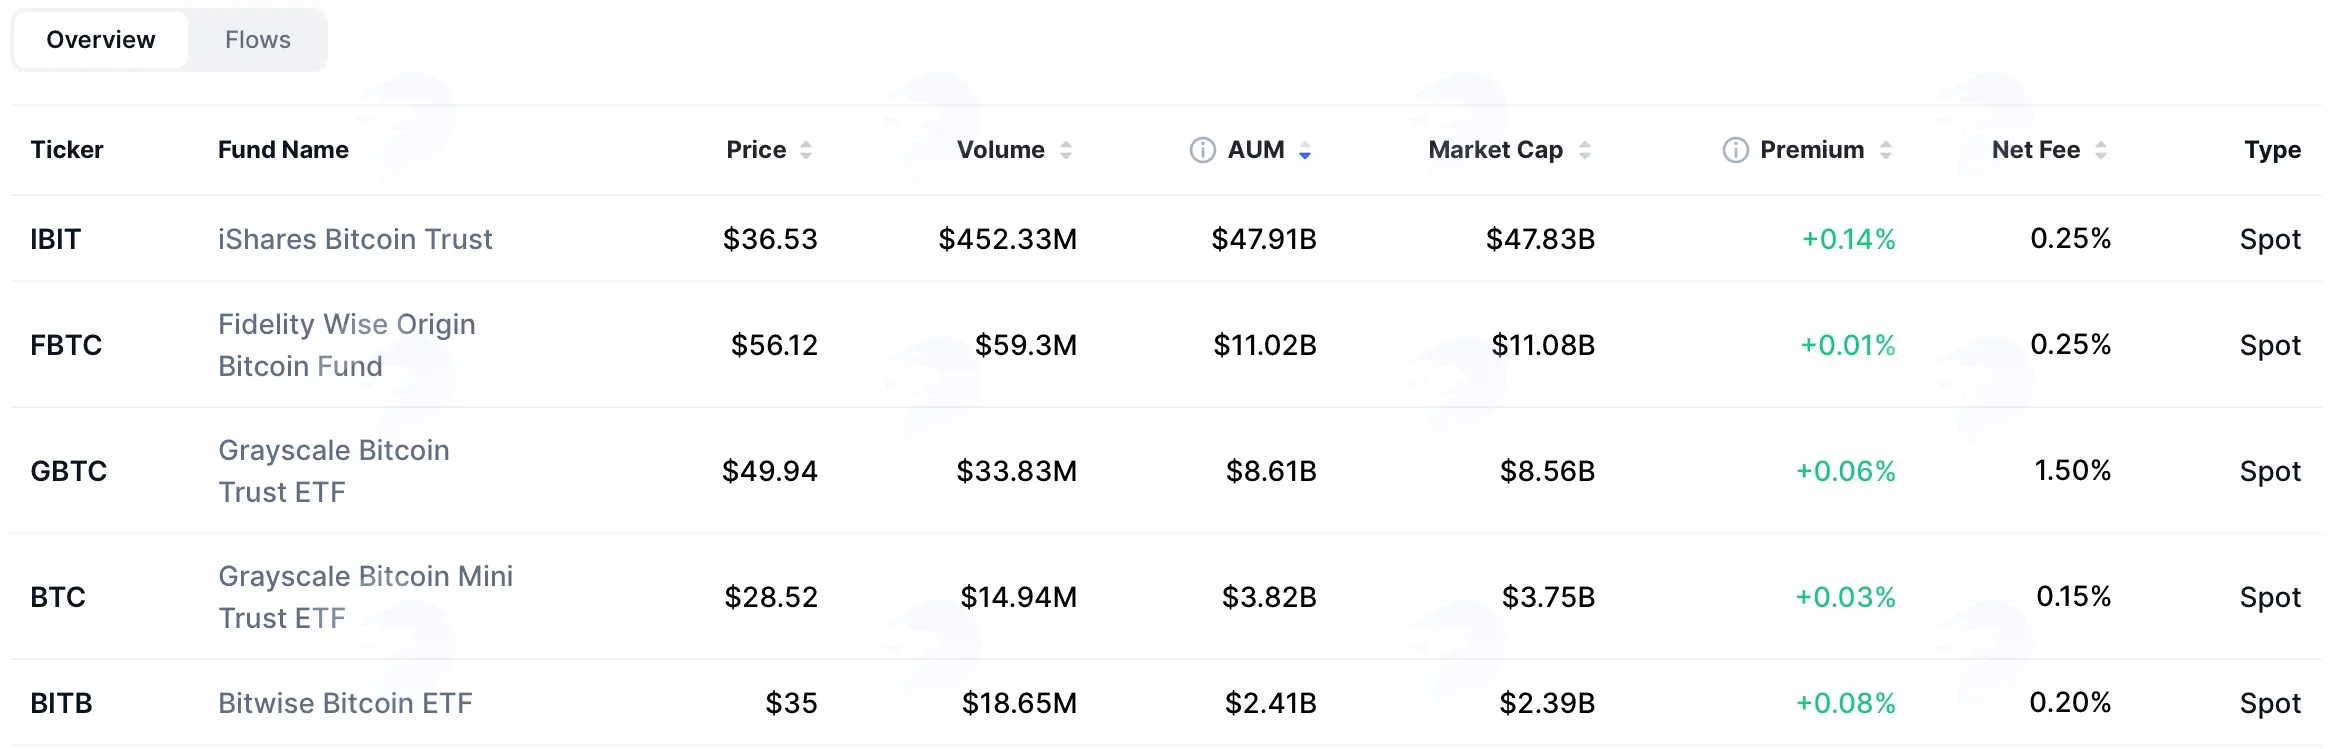Toggle AUM sort arrow
Screen dimensions: 2345x749
[x=1305, y=150]
